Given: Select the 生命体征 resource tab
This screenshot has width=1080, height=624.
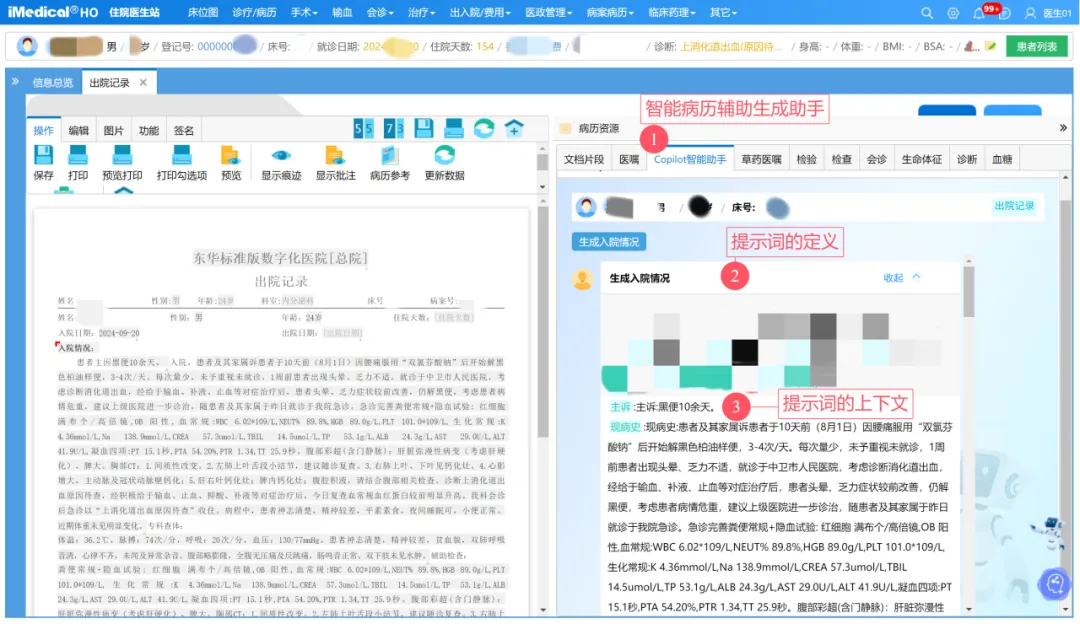Looking at the screenshot, I should point(921,159).
